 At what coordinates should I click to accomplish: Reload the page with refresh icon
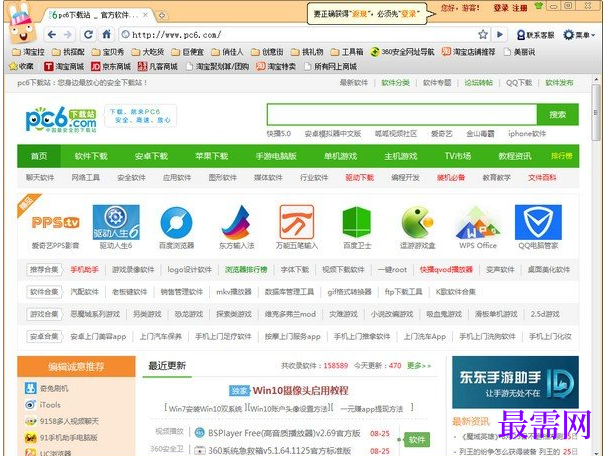coord(88,35)
